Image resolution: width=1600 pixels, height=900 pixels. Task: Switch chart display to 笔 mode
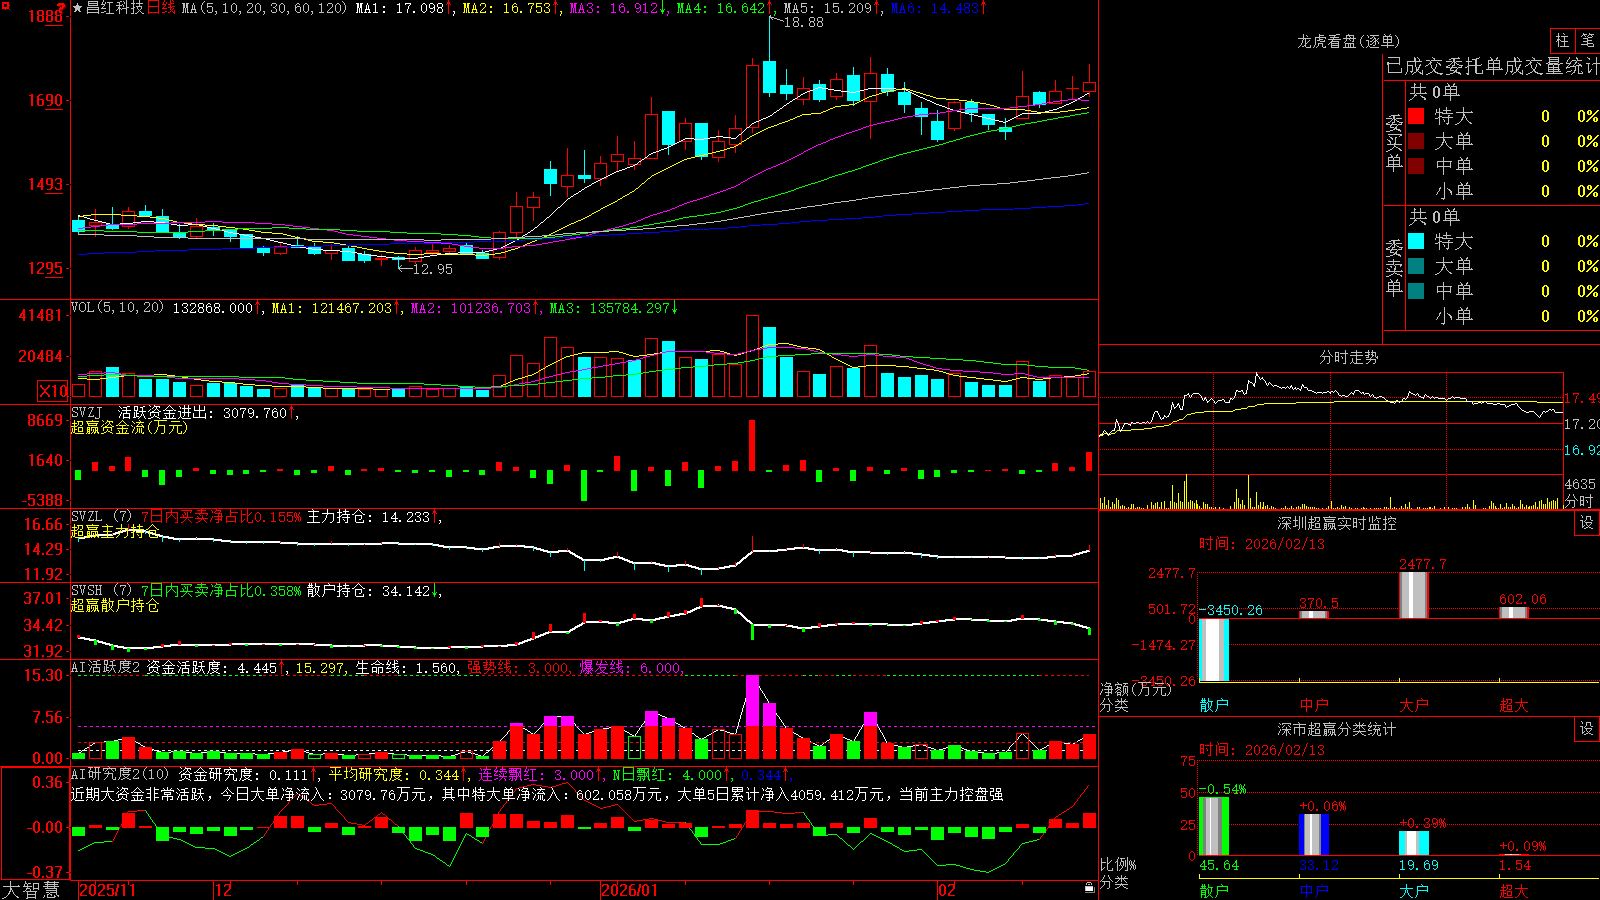(1588, 41)
